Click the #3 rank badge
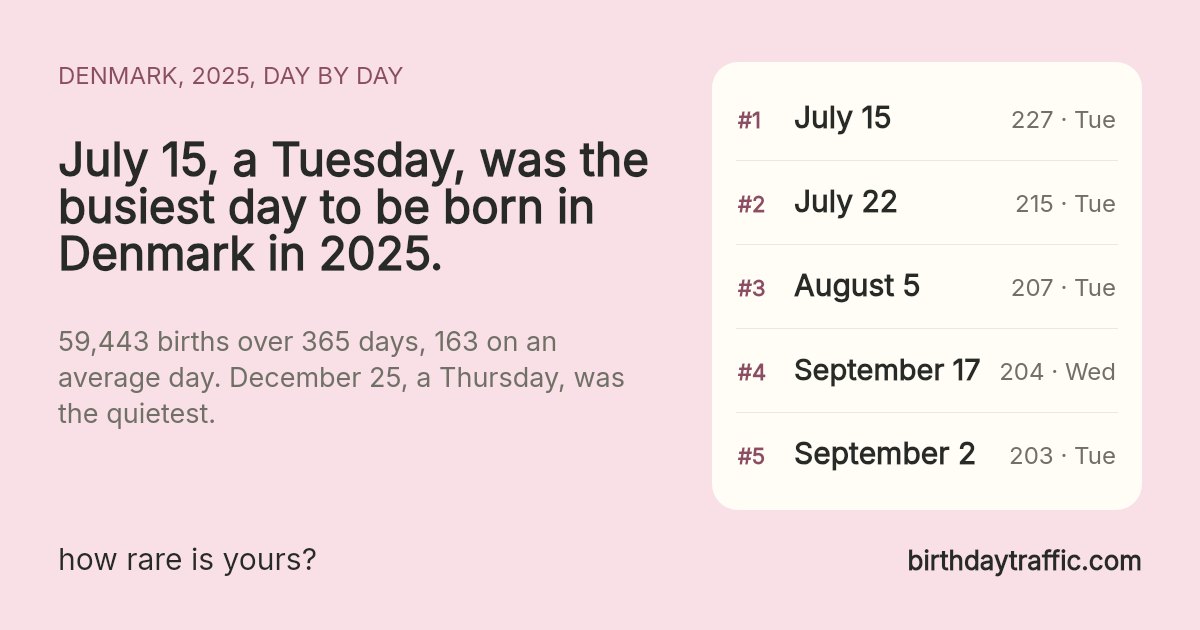This screenshot has height=630, width=1200. pos(751,289)
